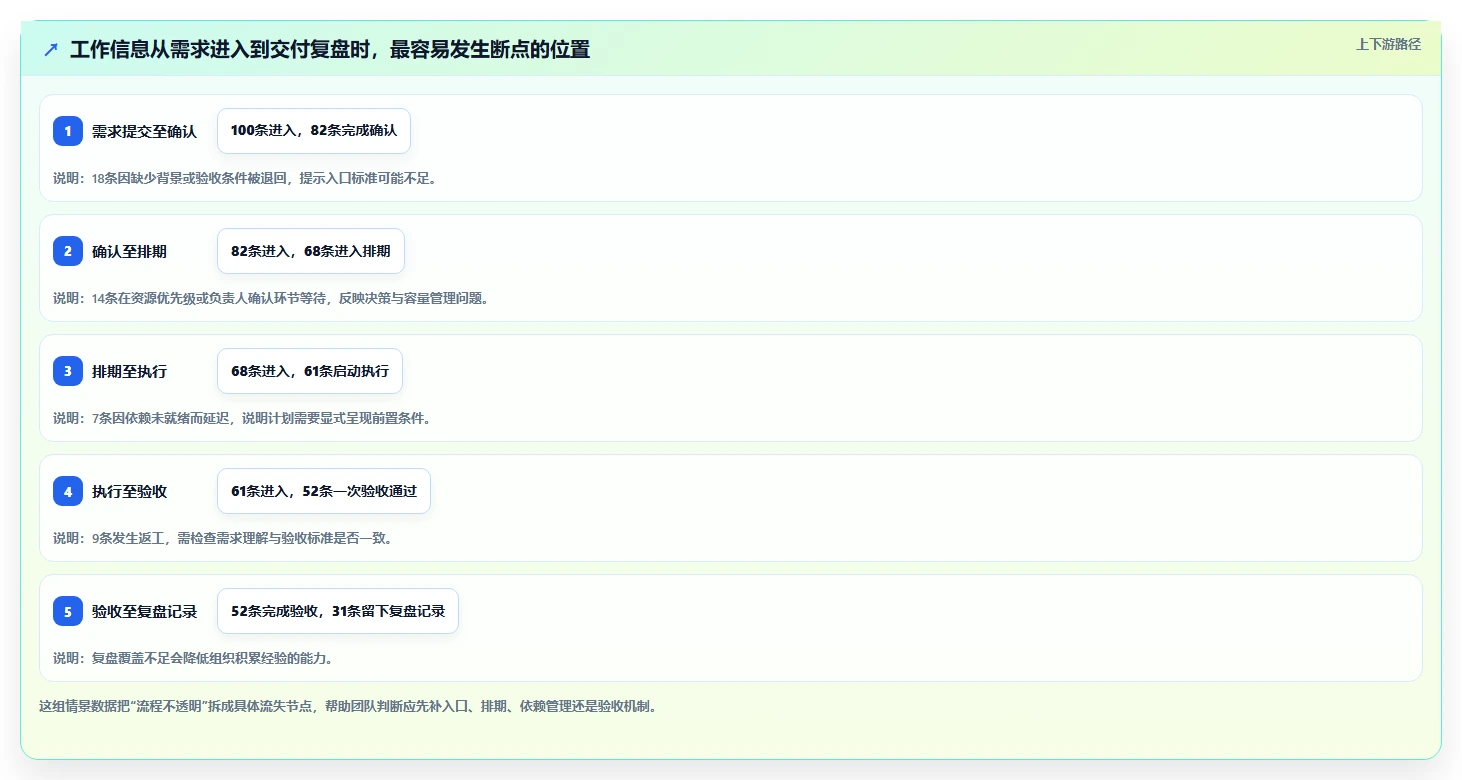Click the footer summary starting 这组情景数据

[x=348, y=706]
